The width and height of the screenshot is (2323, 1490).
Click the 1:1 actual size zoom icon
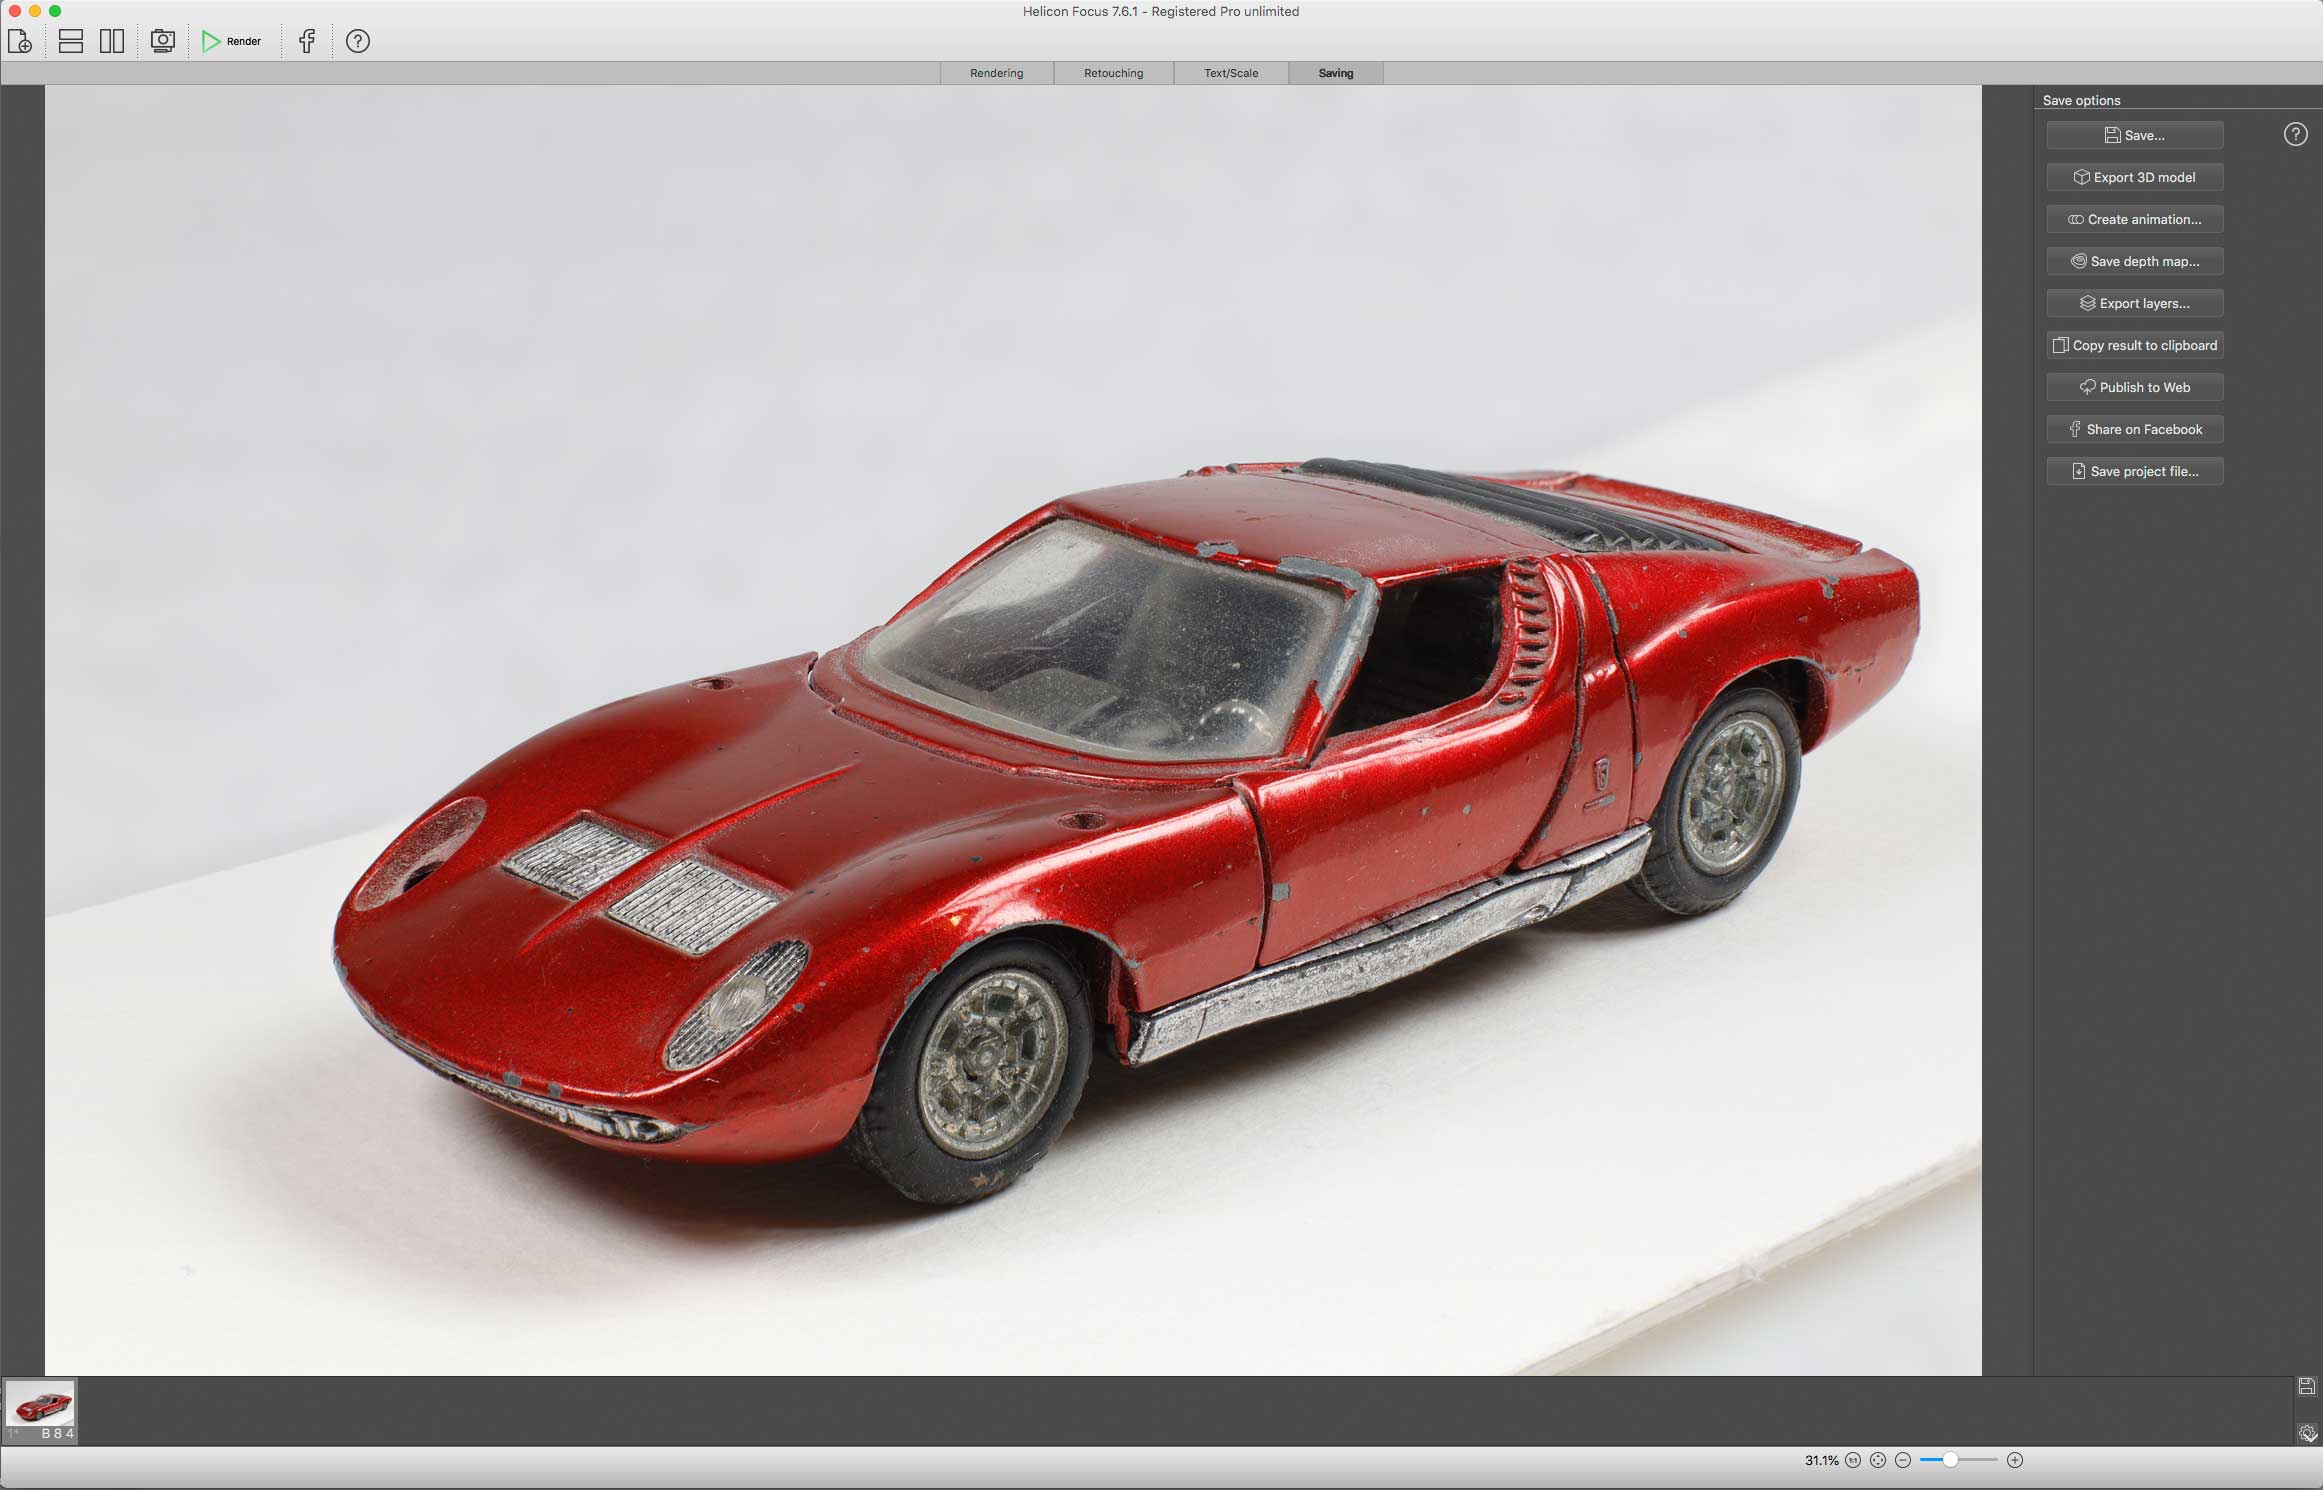point(1853,1460)
